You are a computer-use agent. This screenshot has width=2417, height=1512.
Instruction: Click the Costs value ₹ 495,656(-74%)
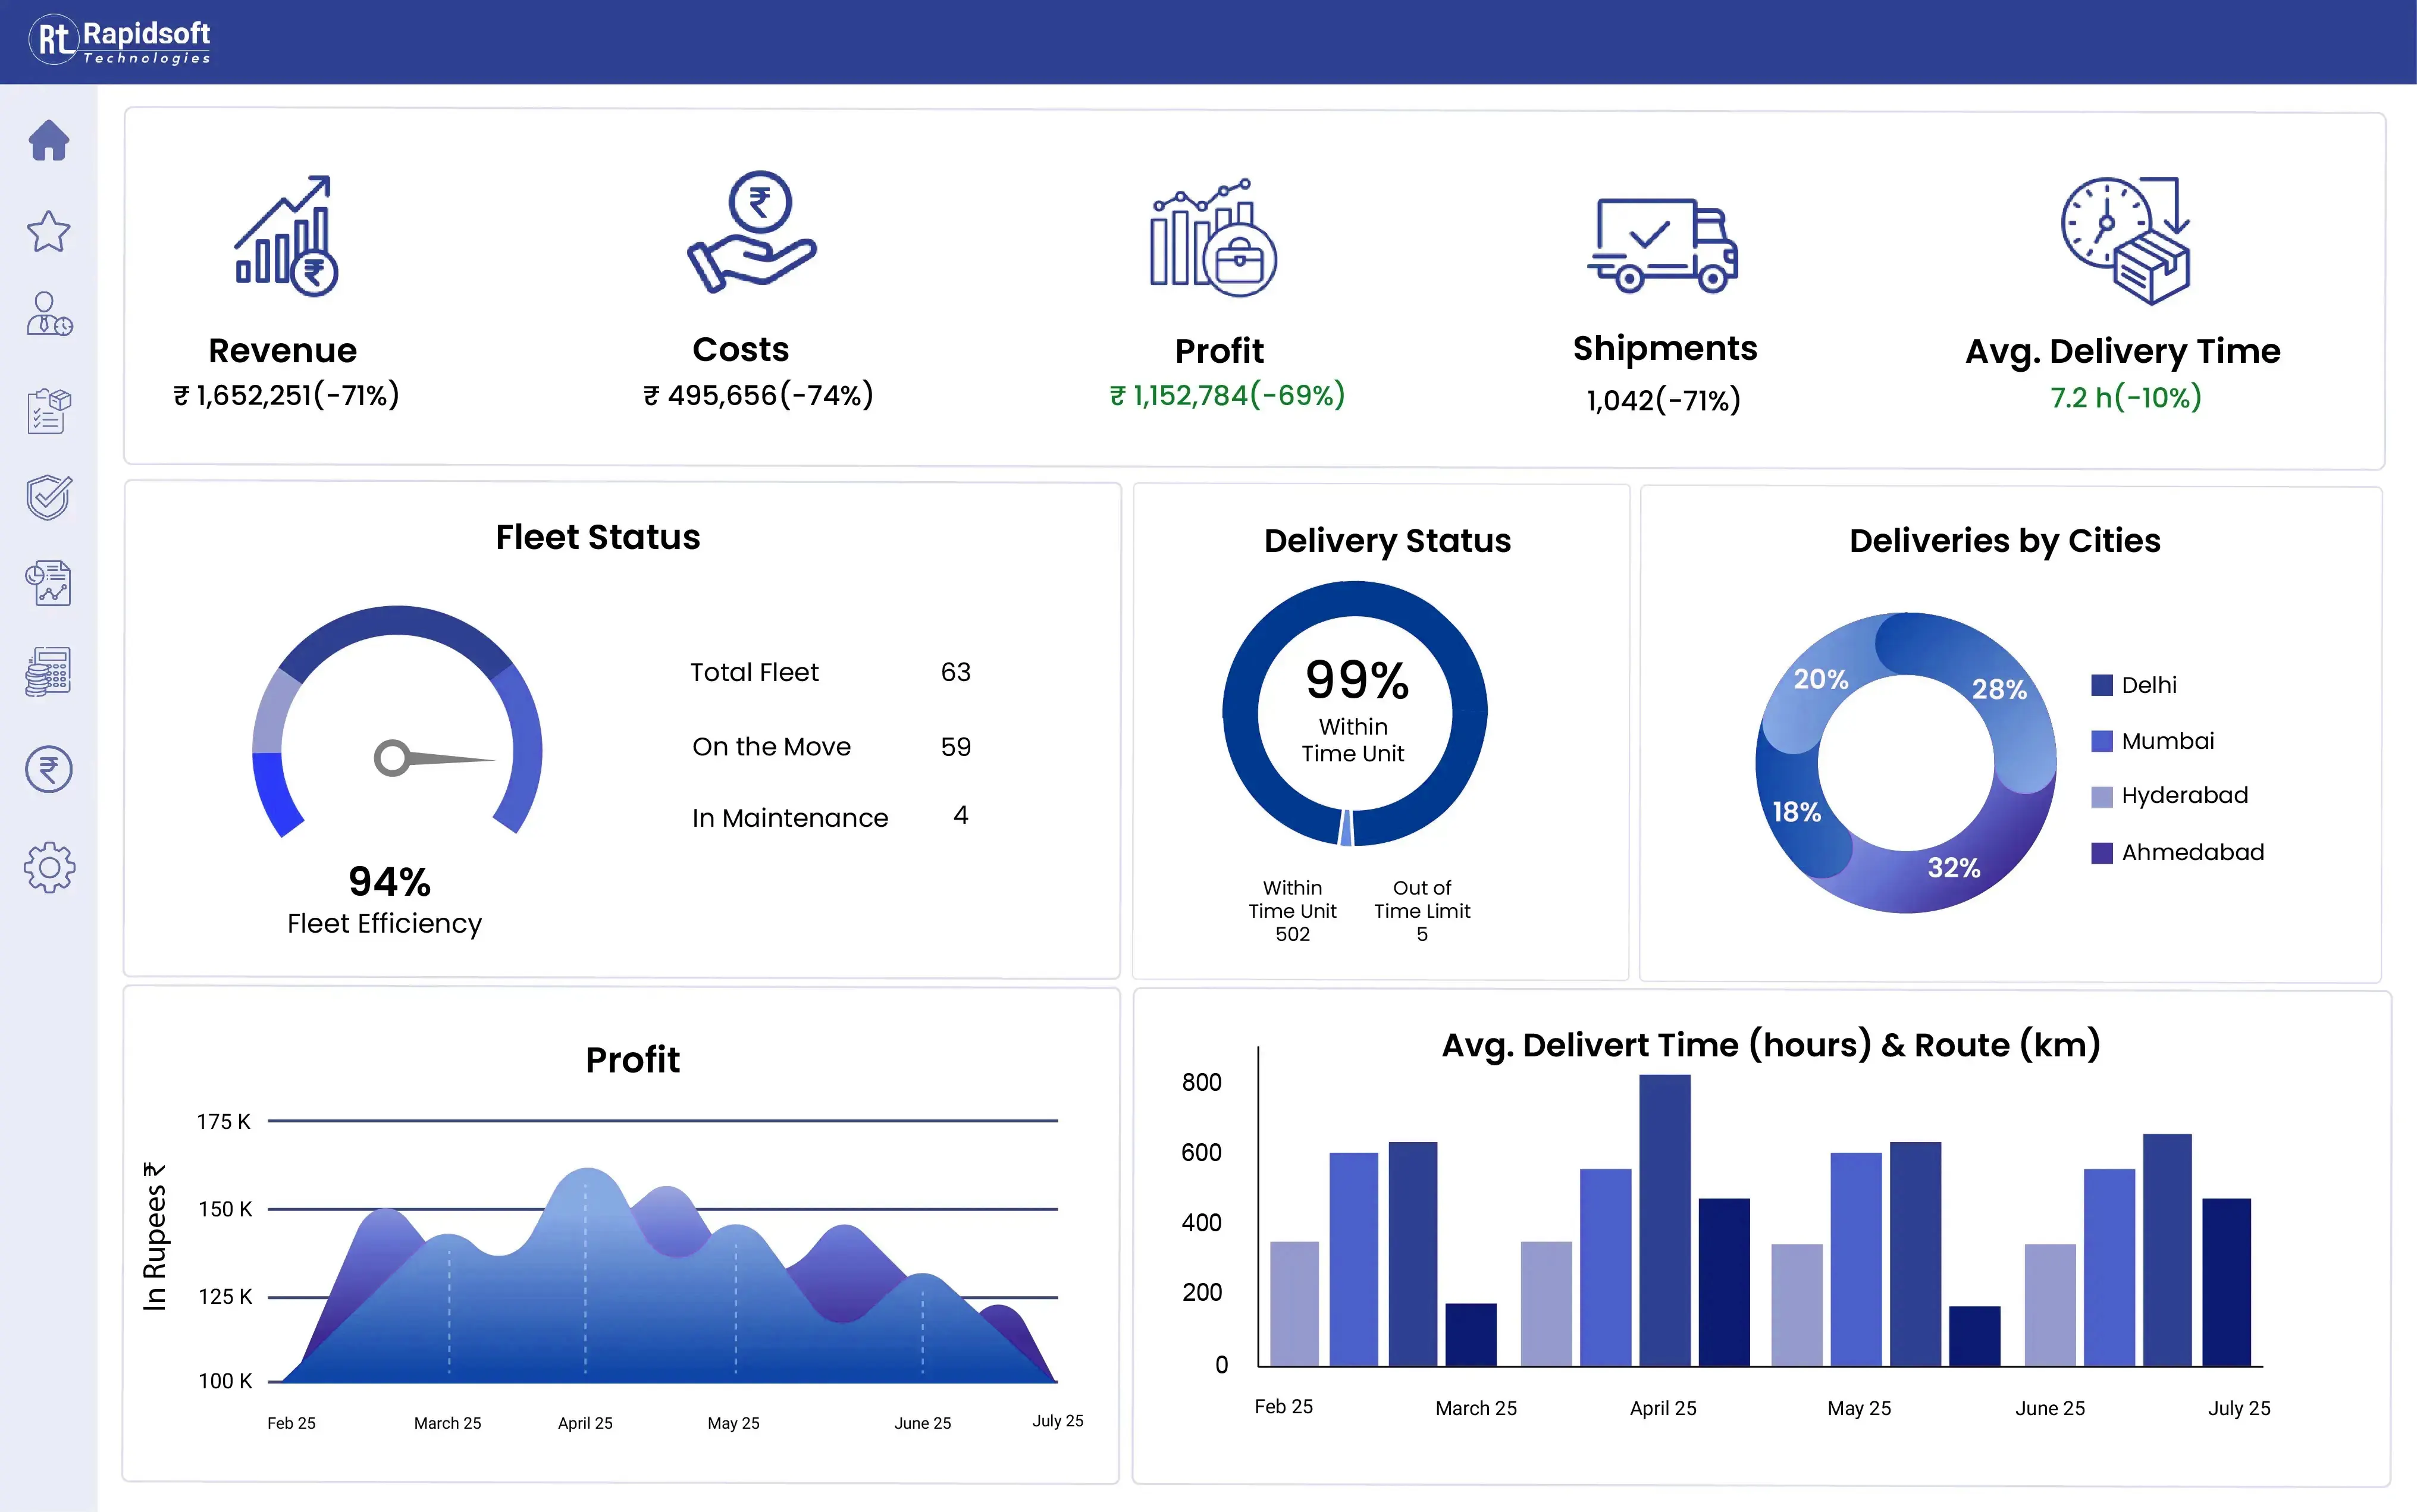[758, 396]
